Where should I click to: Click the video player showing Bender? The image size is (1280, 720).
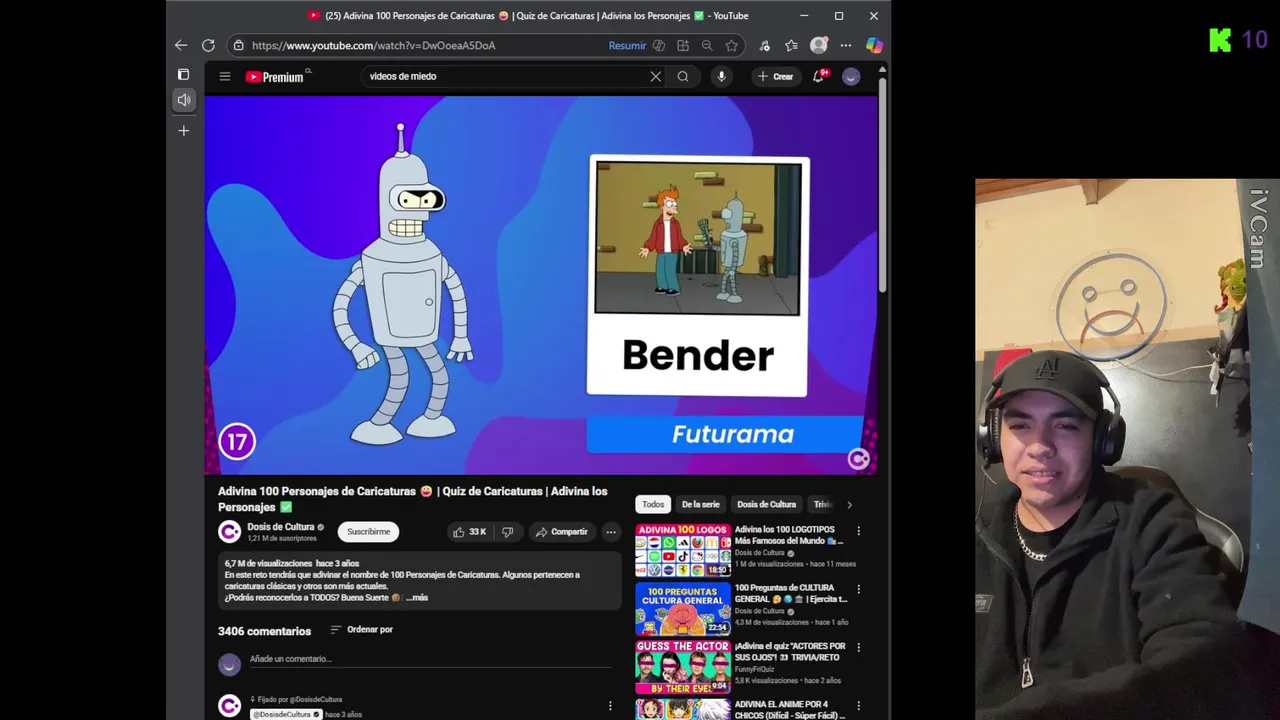point(541,285)
